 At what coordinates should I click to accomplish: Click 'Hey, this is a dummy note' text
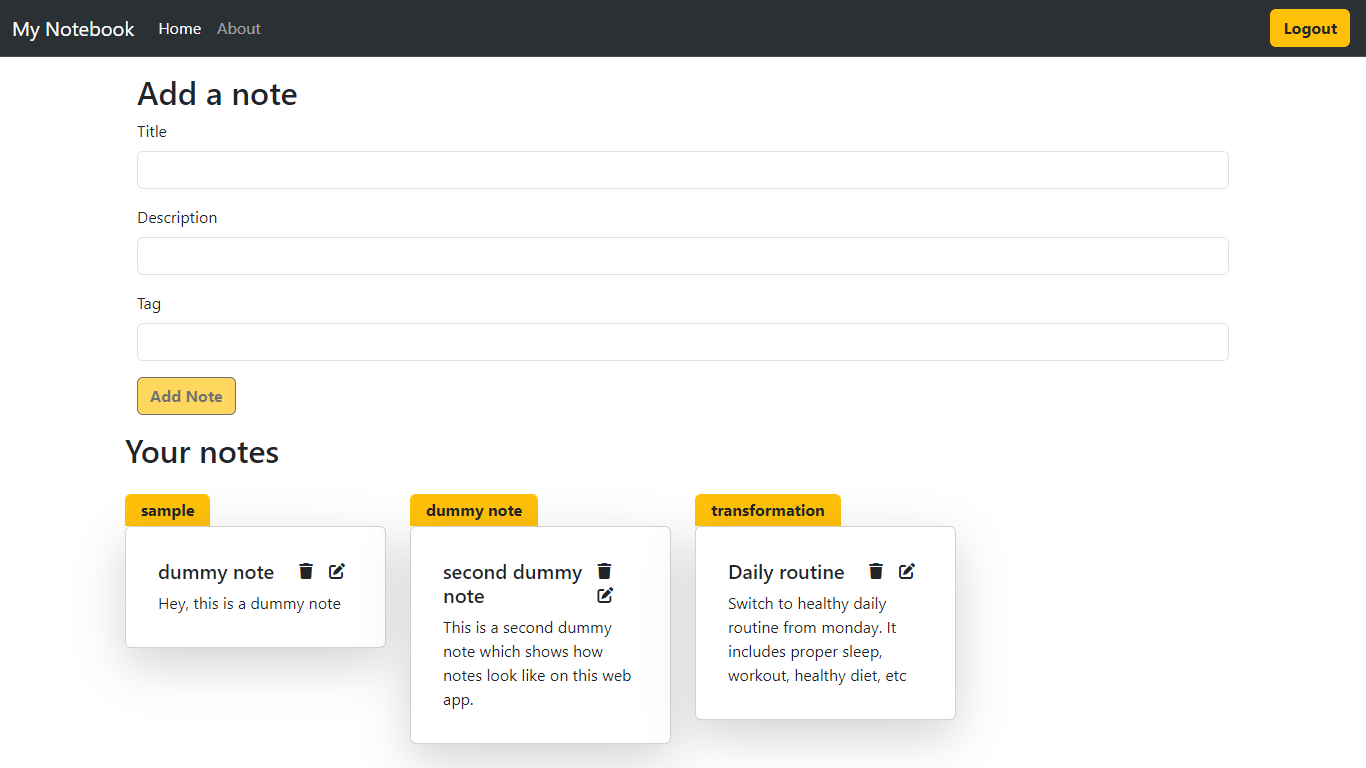click(250, 604)
